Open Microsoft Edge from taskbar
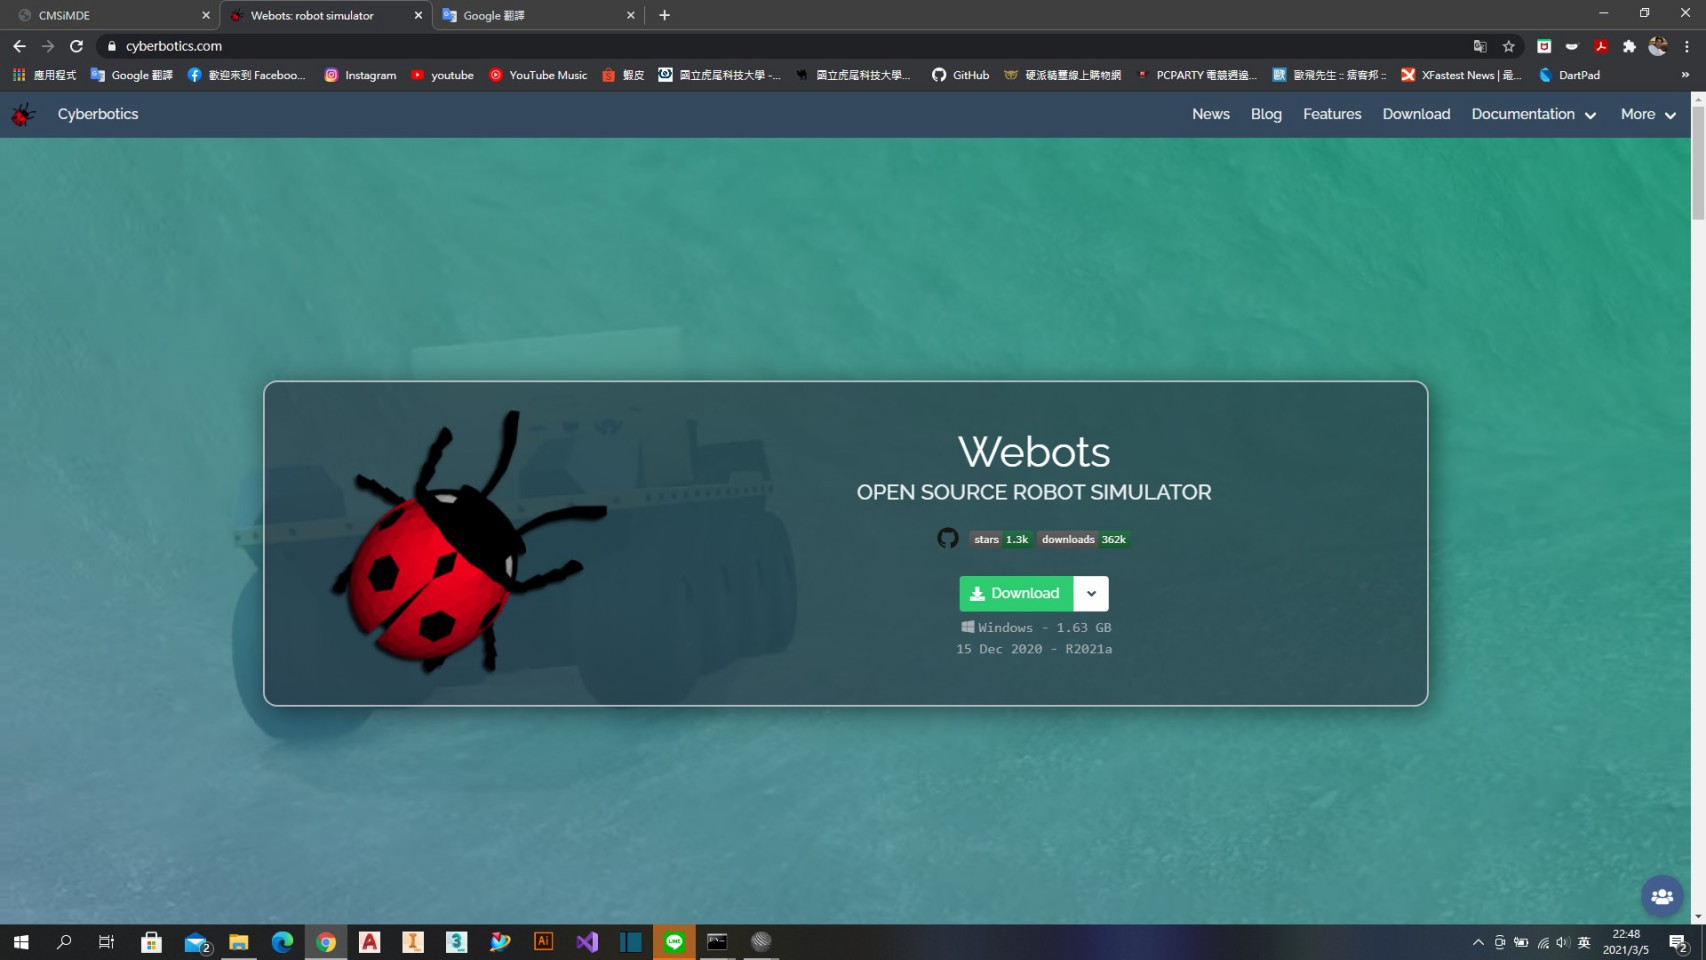 [x=282, y=942]
